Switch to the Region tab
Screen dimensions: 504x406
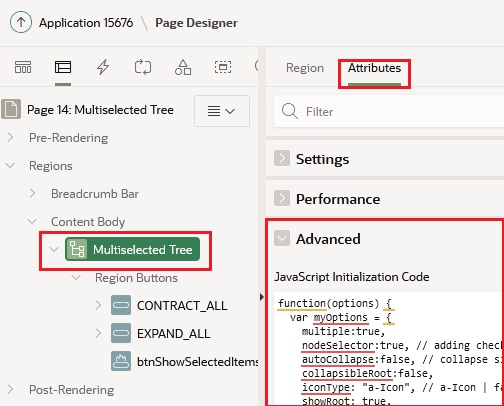[x=305, y=68]
